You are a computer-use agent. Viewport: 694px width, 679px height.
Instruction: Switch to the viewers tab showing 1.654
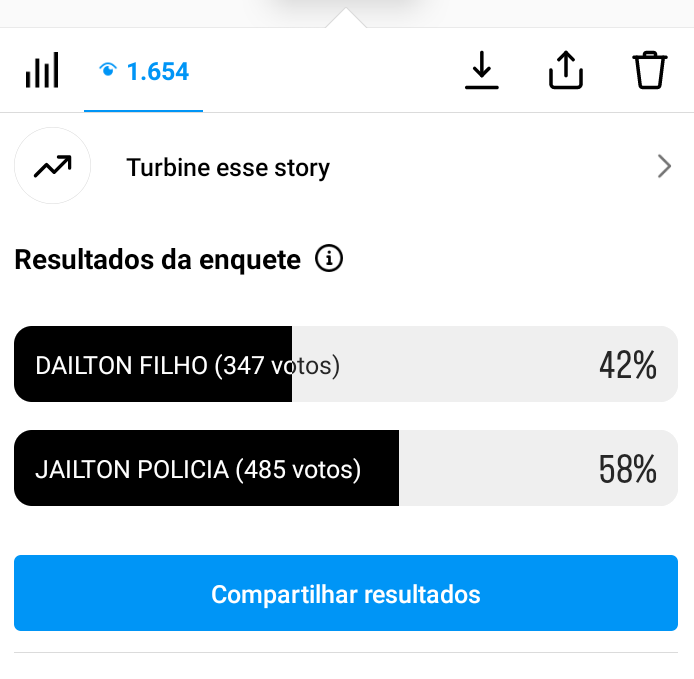(x=144, y=72)
